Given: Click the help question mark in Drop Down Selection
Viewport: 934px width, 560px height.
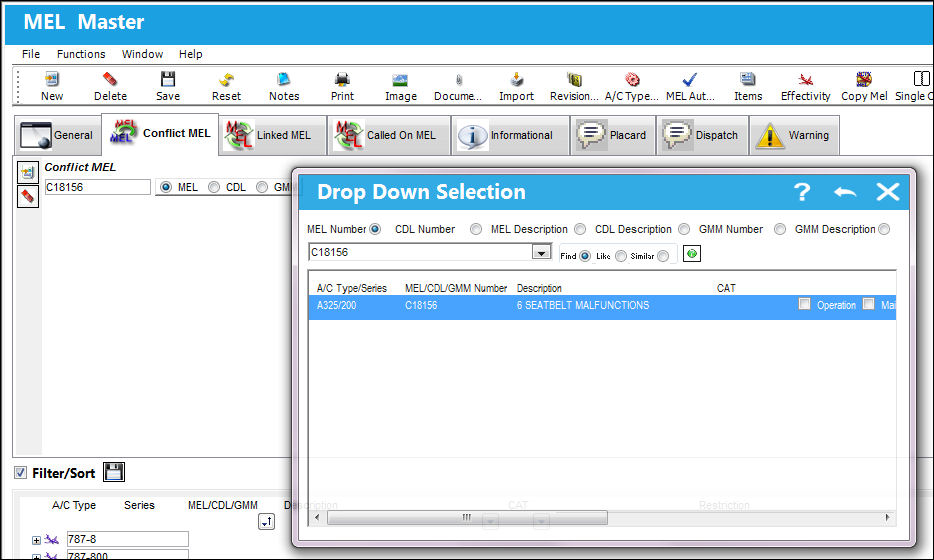Looking at the screenshot, I should pyautogui.click(x=802, y=192).
